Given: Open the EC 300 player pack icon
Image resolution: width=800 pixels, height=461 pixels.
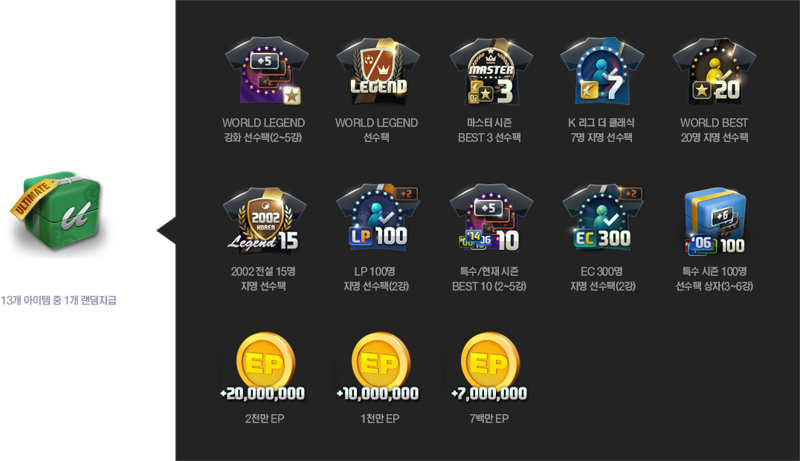Looking at the screenshot, I should (x=602, y=218).
